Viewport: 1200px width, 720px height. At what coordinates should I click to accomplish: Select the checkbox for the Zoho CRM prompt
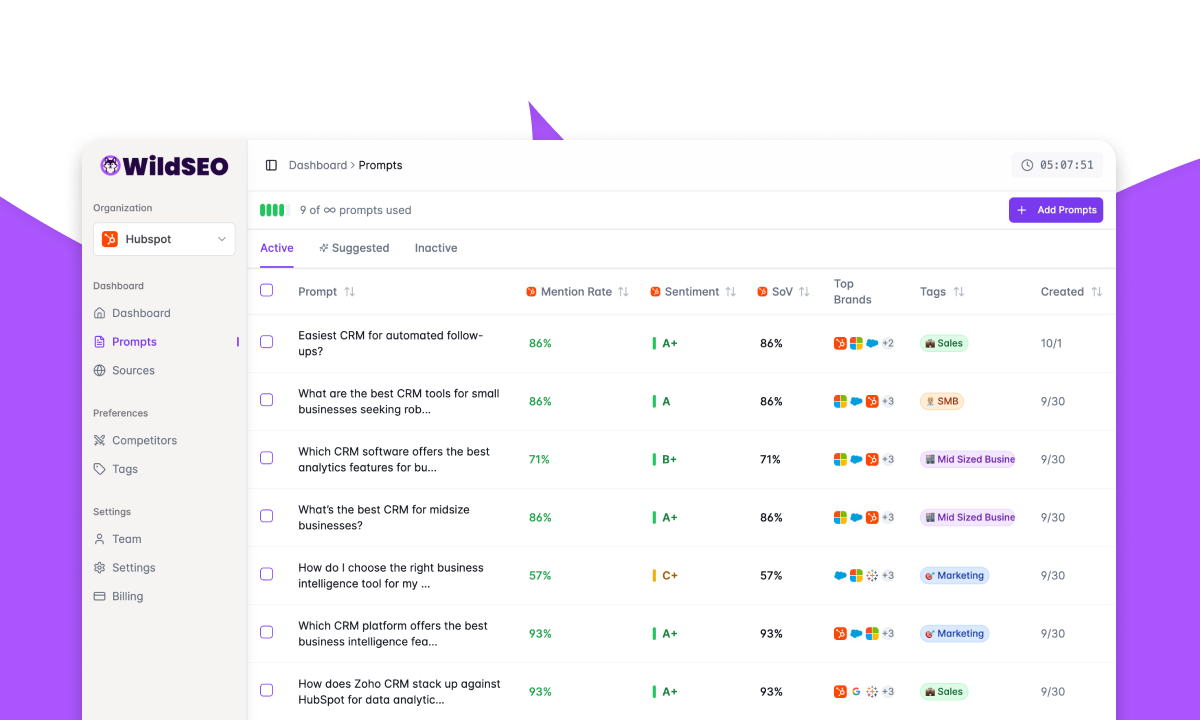click(x=267, y=690)
